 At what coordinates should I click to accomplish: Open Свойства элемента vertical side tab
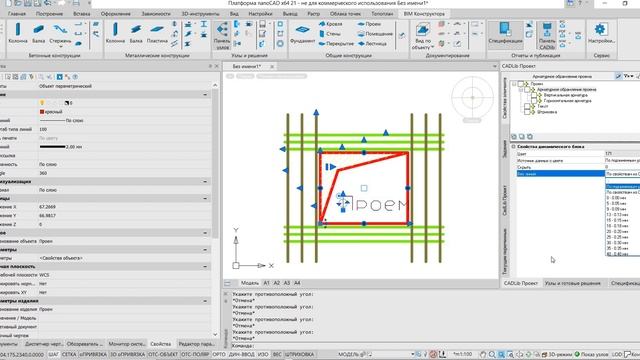[x=505, y=98]
